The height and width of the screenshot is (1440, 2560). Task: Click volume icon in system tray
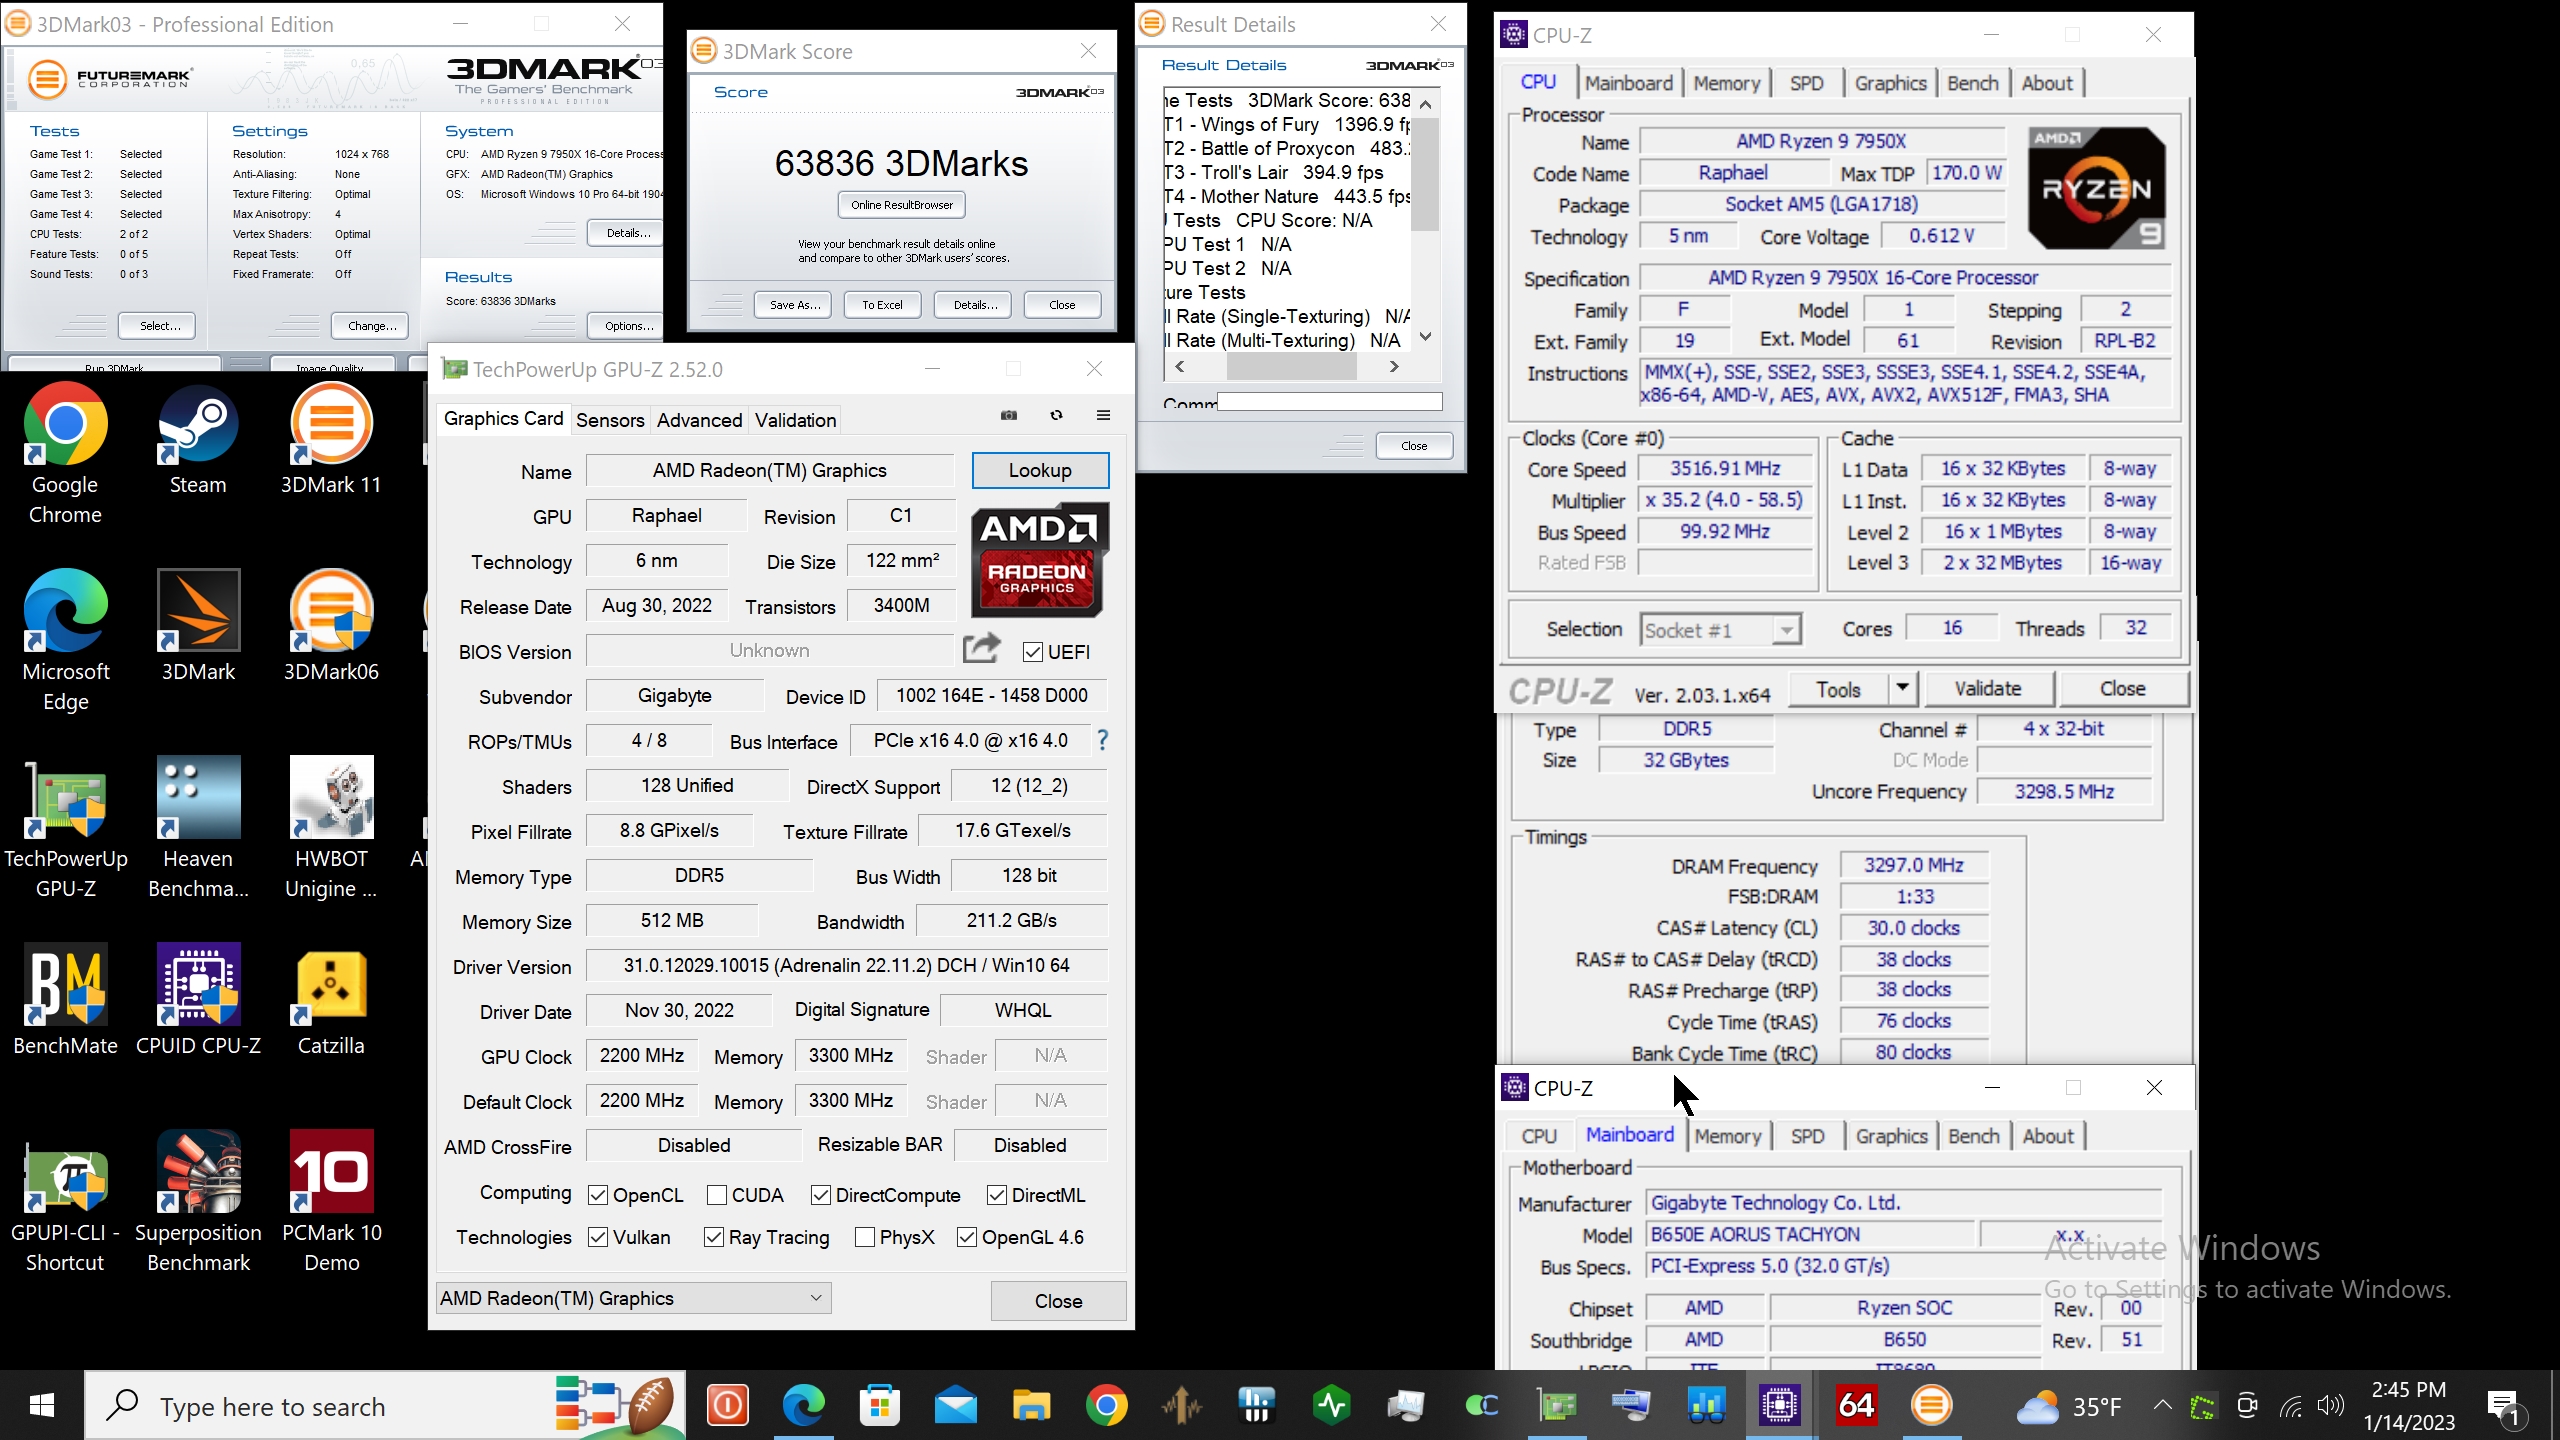tap(2330, 1406)
